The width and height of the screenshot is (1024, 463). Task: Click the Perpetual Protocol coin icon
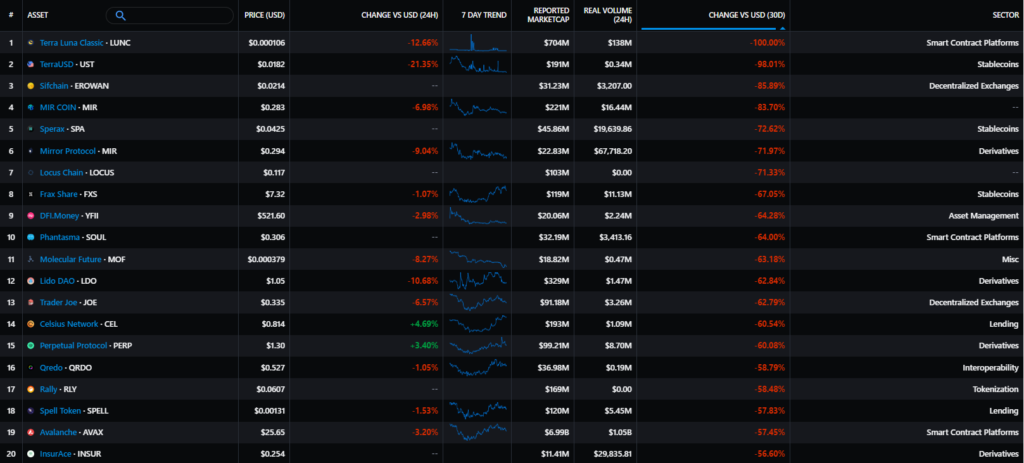[31, 345]
